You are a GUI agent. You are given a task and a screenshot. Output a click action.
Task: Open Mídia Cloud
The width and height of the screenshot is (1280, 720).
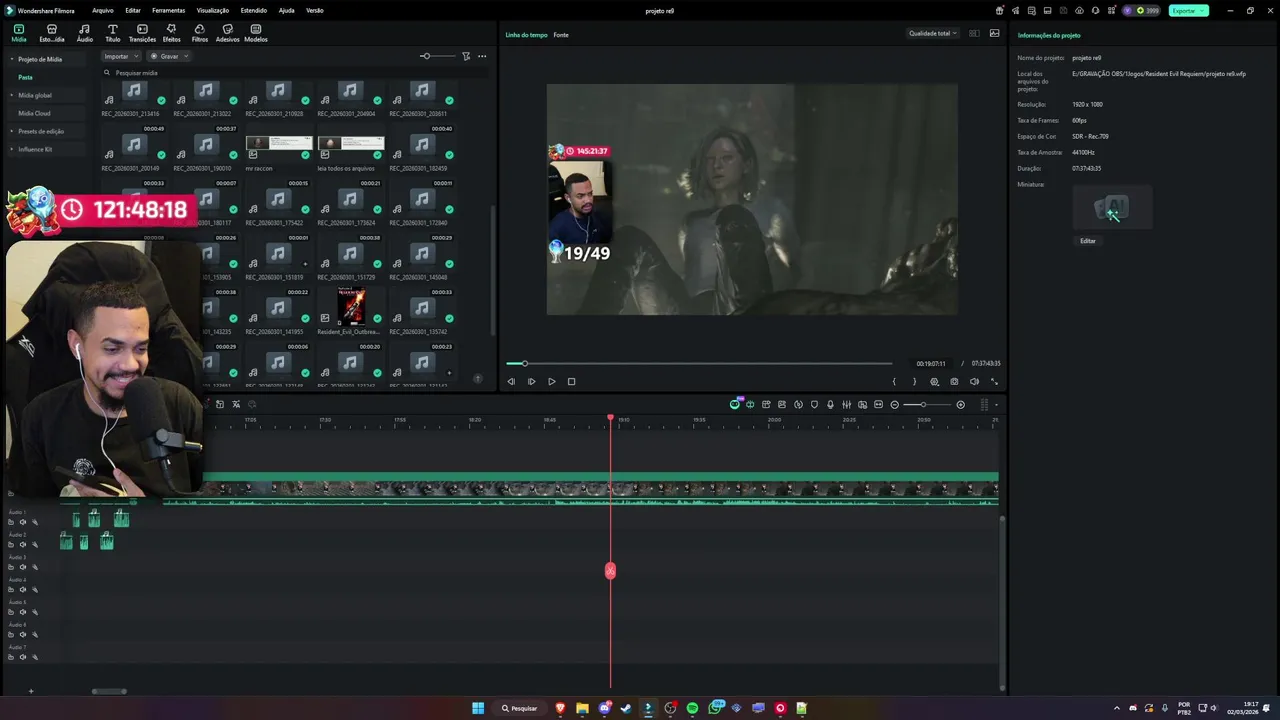pyautogui.click(x=34, y=113)
